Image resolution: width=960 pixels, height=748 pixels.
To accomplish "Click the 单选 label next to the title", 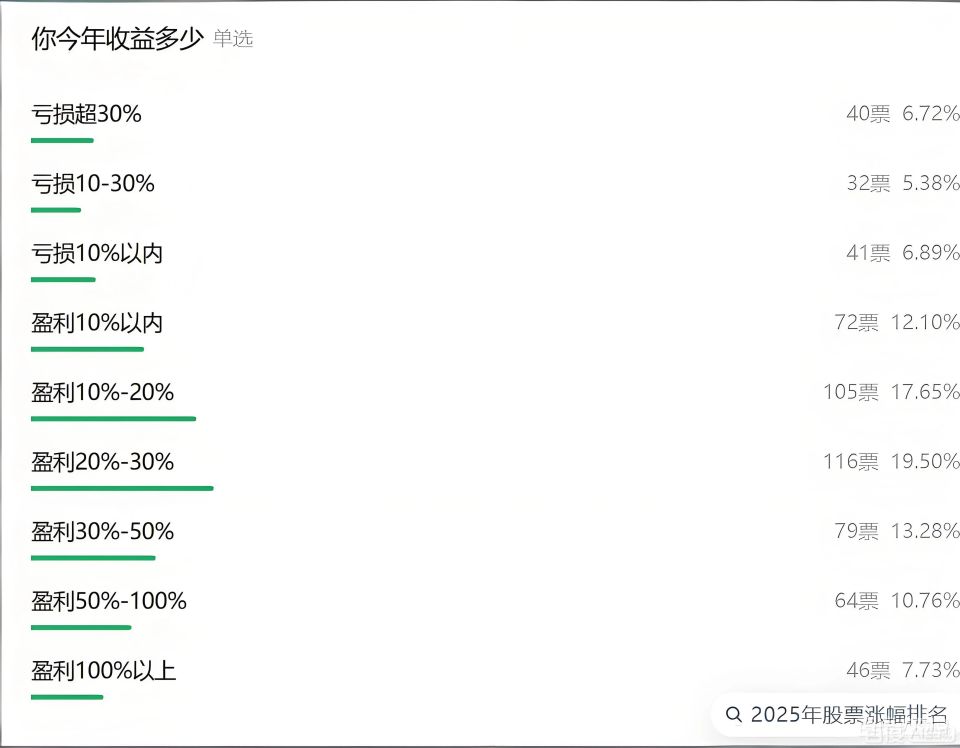I will pos(232,40).
